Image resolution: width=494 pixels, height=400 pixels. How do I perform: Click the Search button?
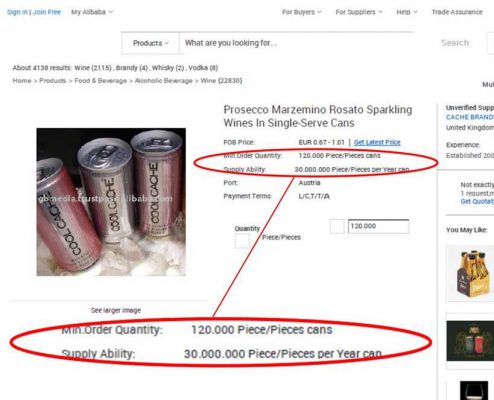tap(455, 43)
